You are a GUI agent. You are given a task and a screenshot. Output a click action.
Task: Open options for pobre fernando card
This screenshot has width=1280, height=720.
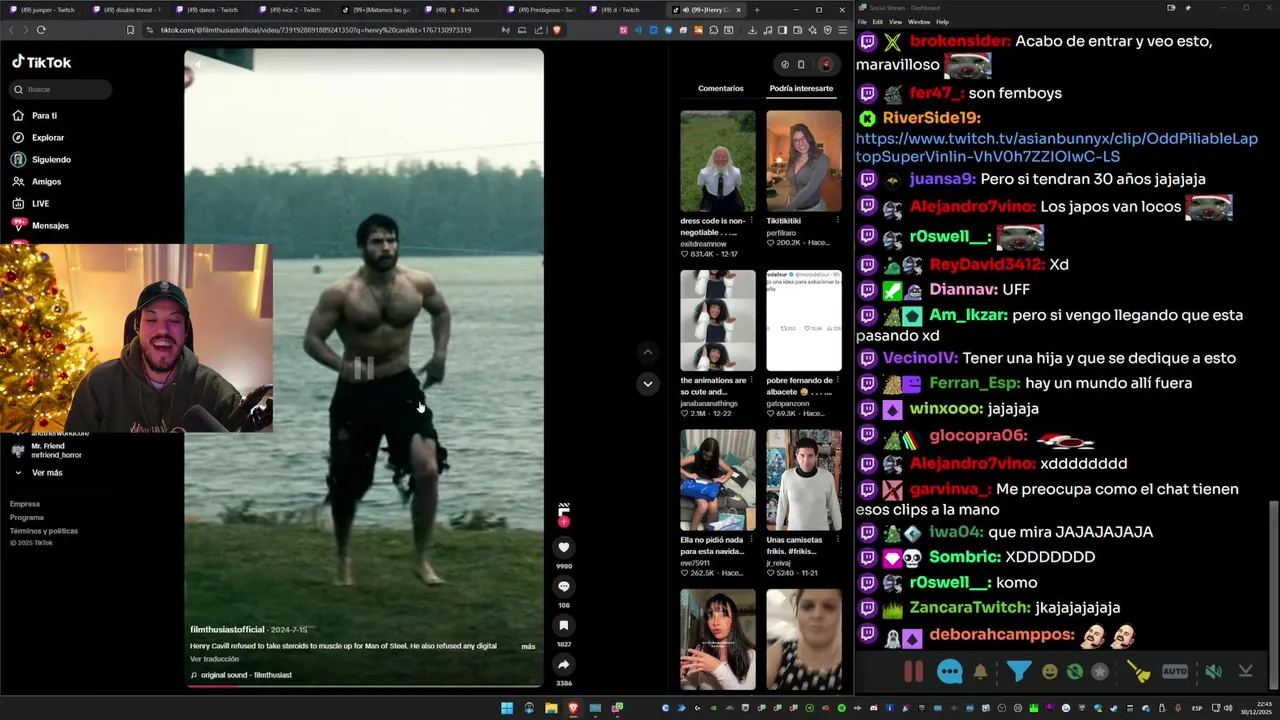(x=837, y=380)
